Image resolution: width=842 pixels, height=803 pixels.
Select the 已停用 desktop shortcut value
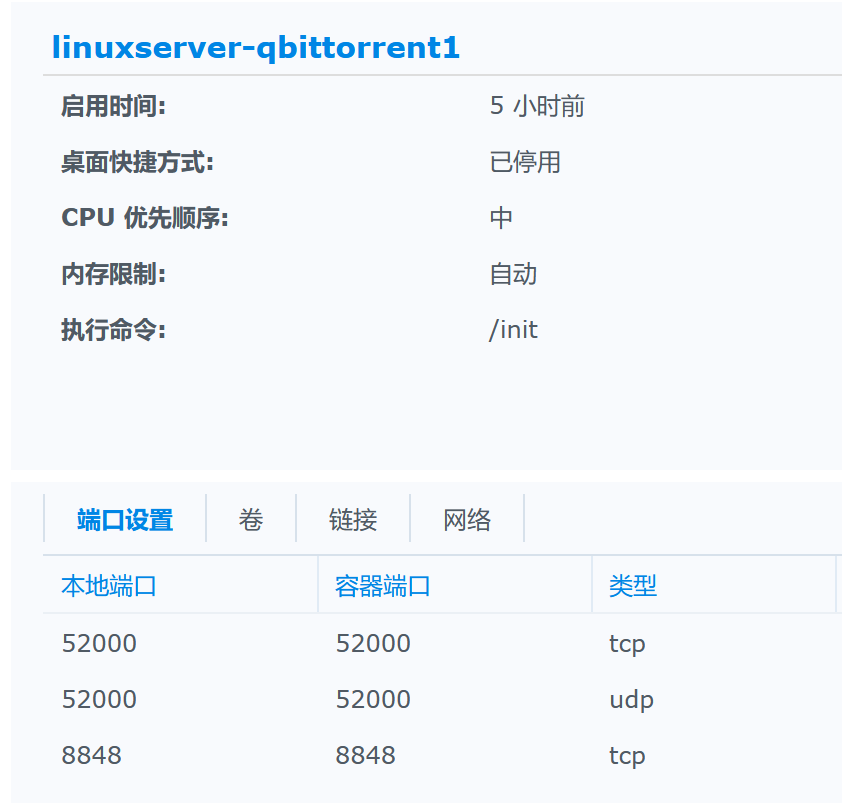[525, 162]
